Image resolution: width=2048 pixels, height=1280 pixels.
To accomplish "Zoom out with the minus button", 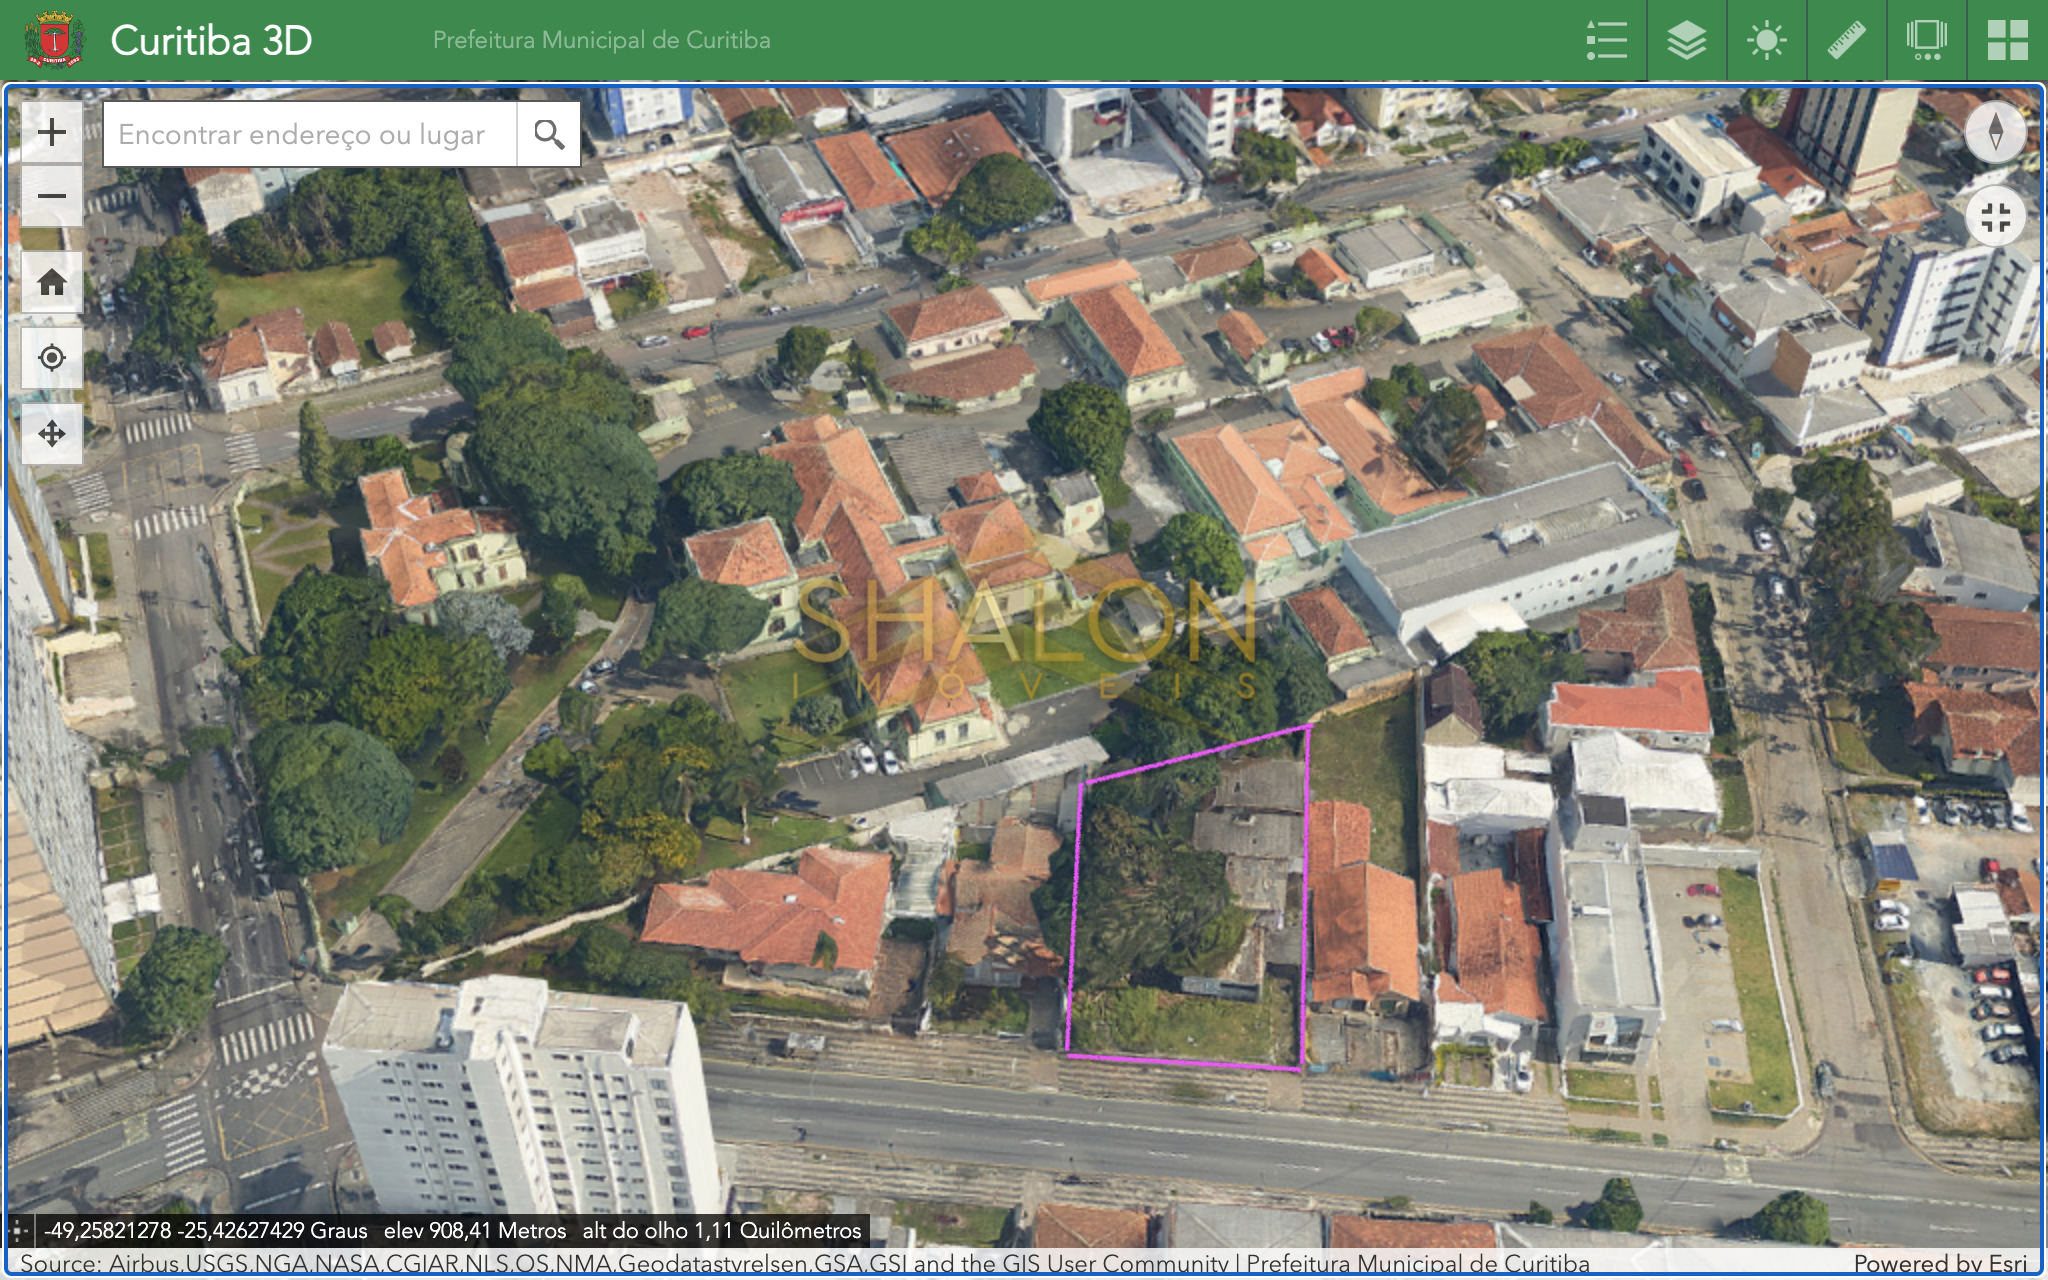I will tap(52, 195).
